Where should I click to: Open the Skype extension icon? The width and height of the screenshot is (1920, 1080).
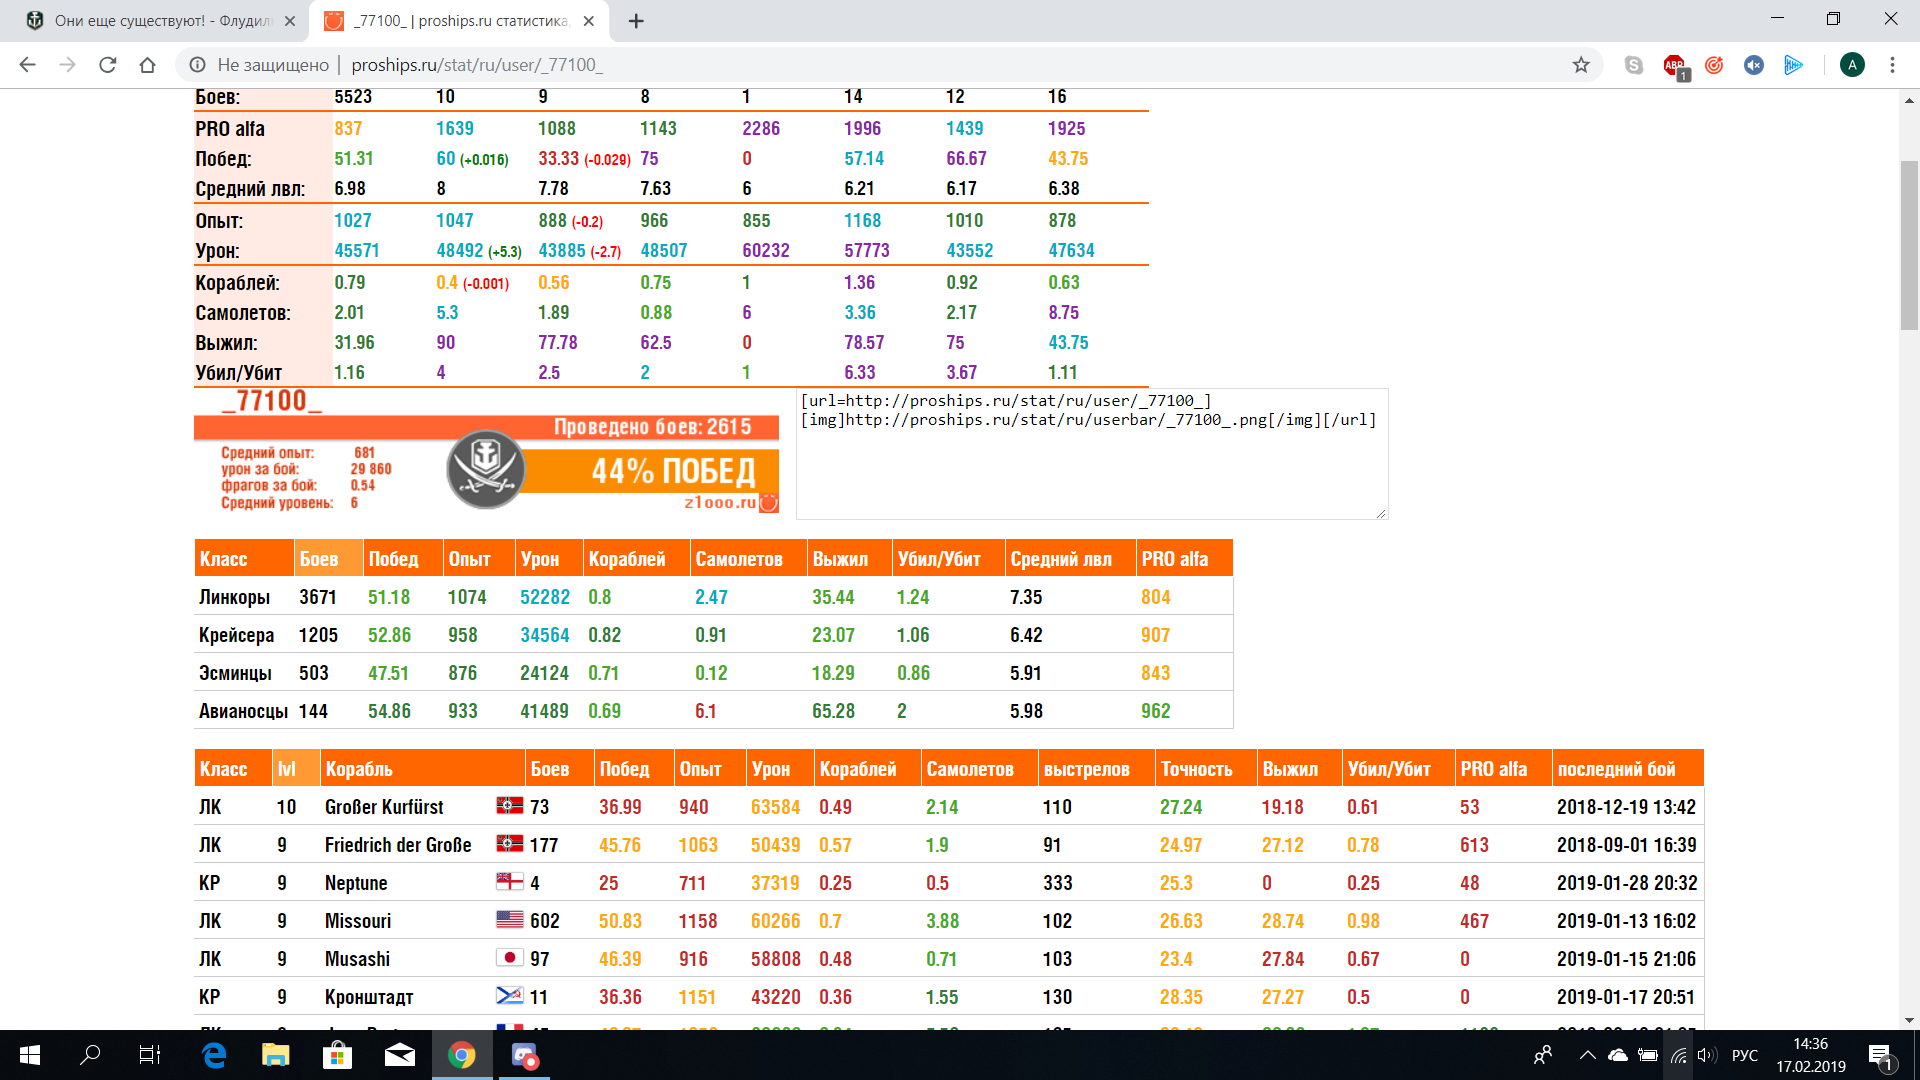(x=1634, y=65)
